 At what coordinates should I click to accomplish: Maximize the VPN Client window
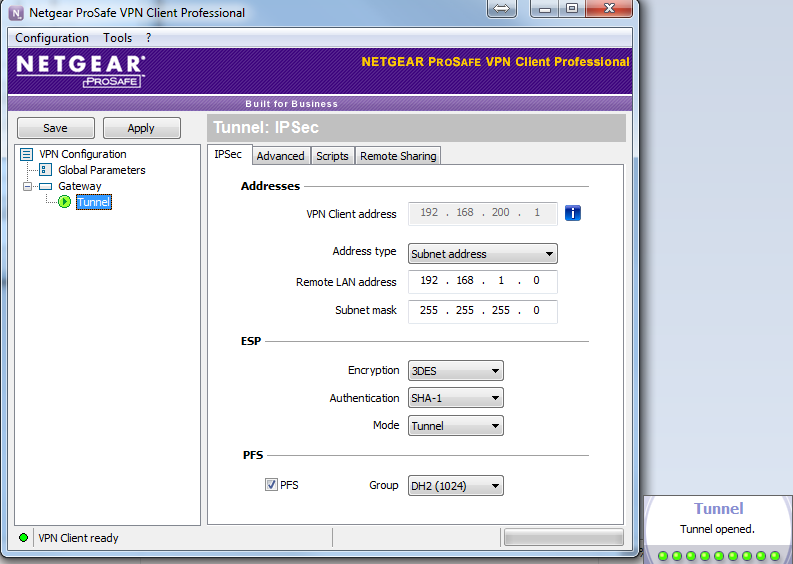tap(572, 9)
